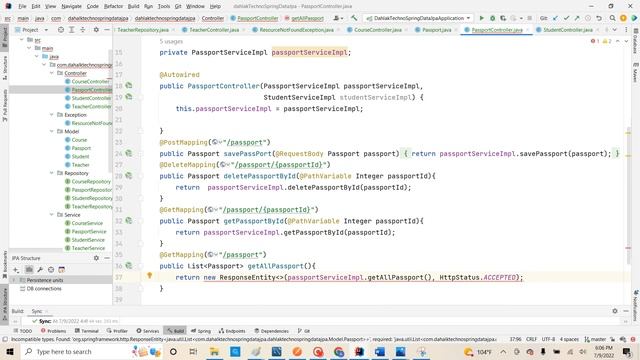Open the Maven tool window sidebar
This screenshot has width=640, height=360.
(x=636, y=72)
